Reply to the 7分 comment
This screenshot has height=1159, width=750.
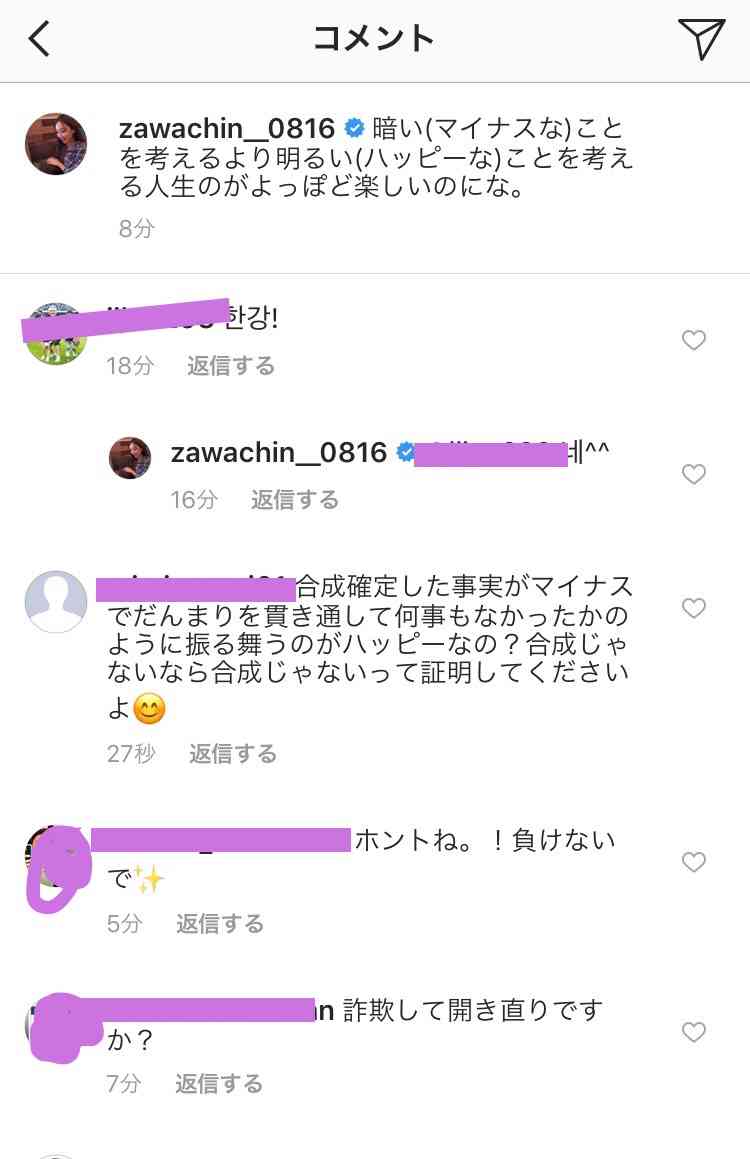coord(219,1084)
